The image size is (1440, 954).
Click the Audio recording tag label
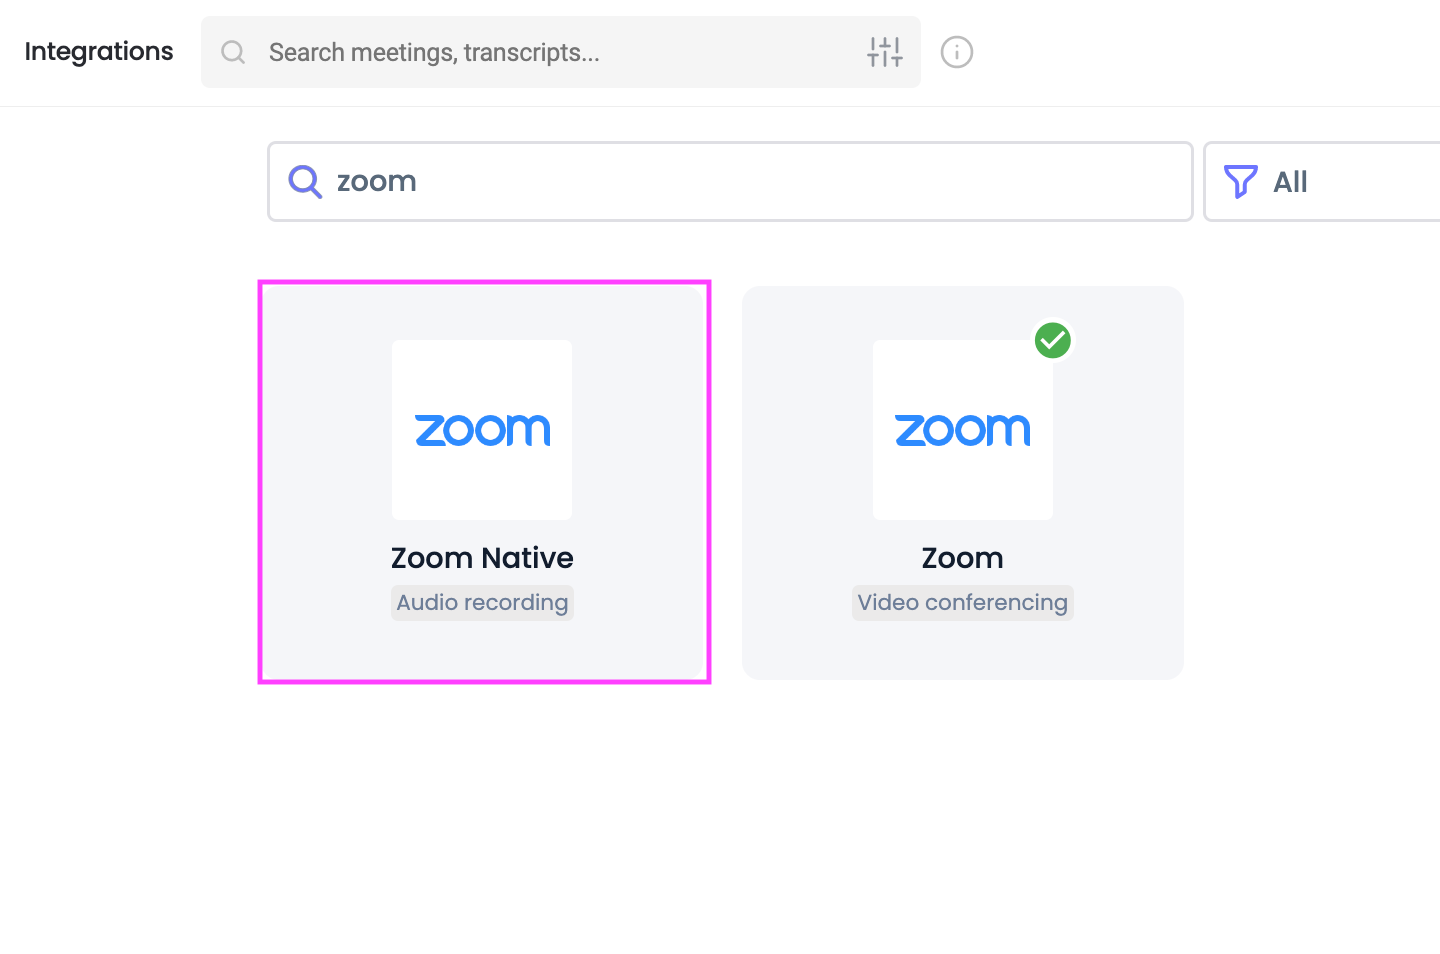(x=482, y=602)
